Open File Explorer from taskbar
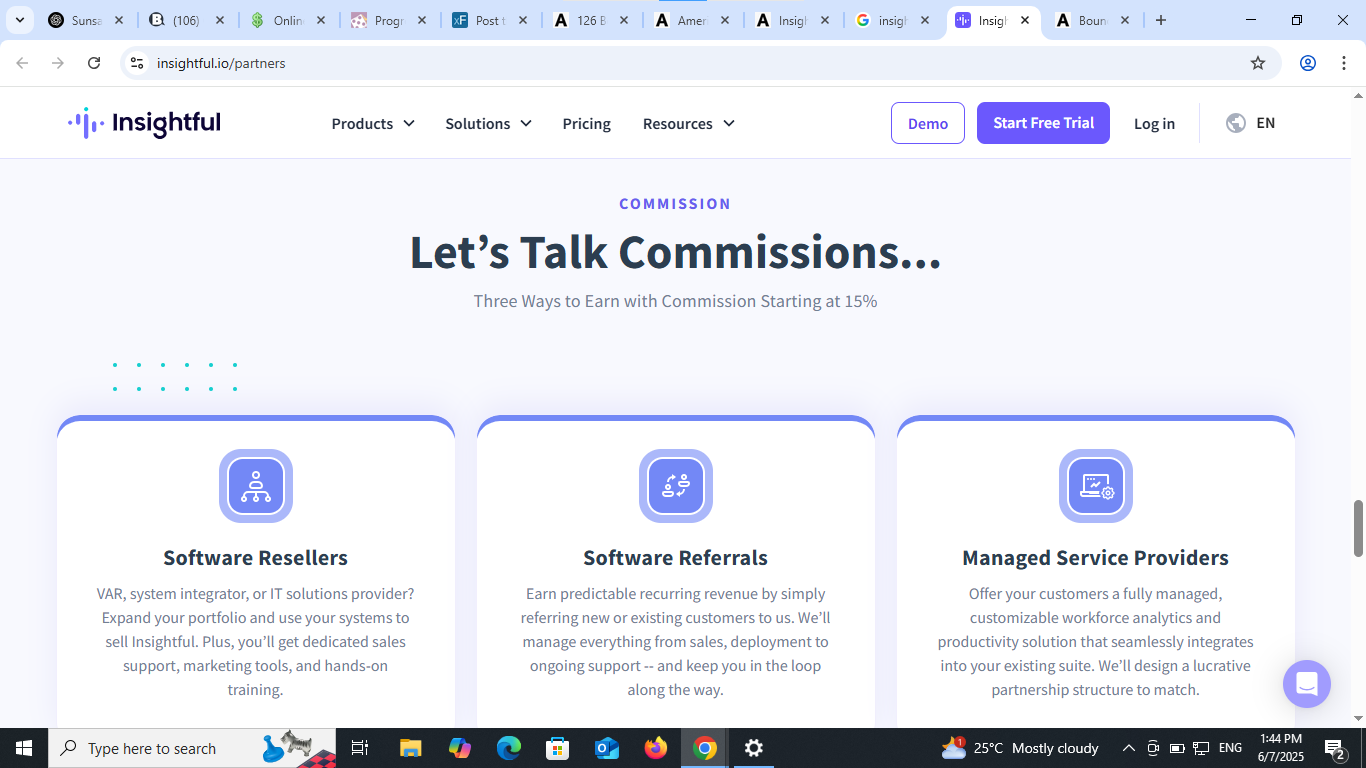This screenshot has height=768, width=1366. pos(410,748)
